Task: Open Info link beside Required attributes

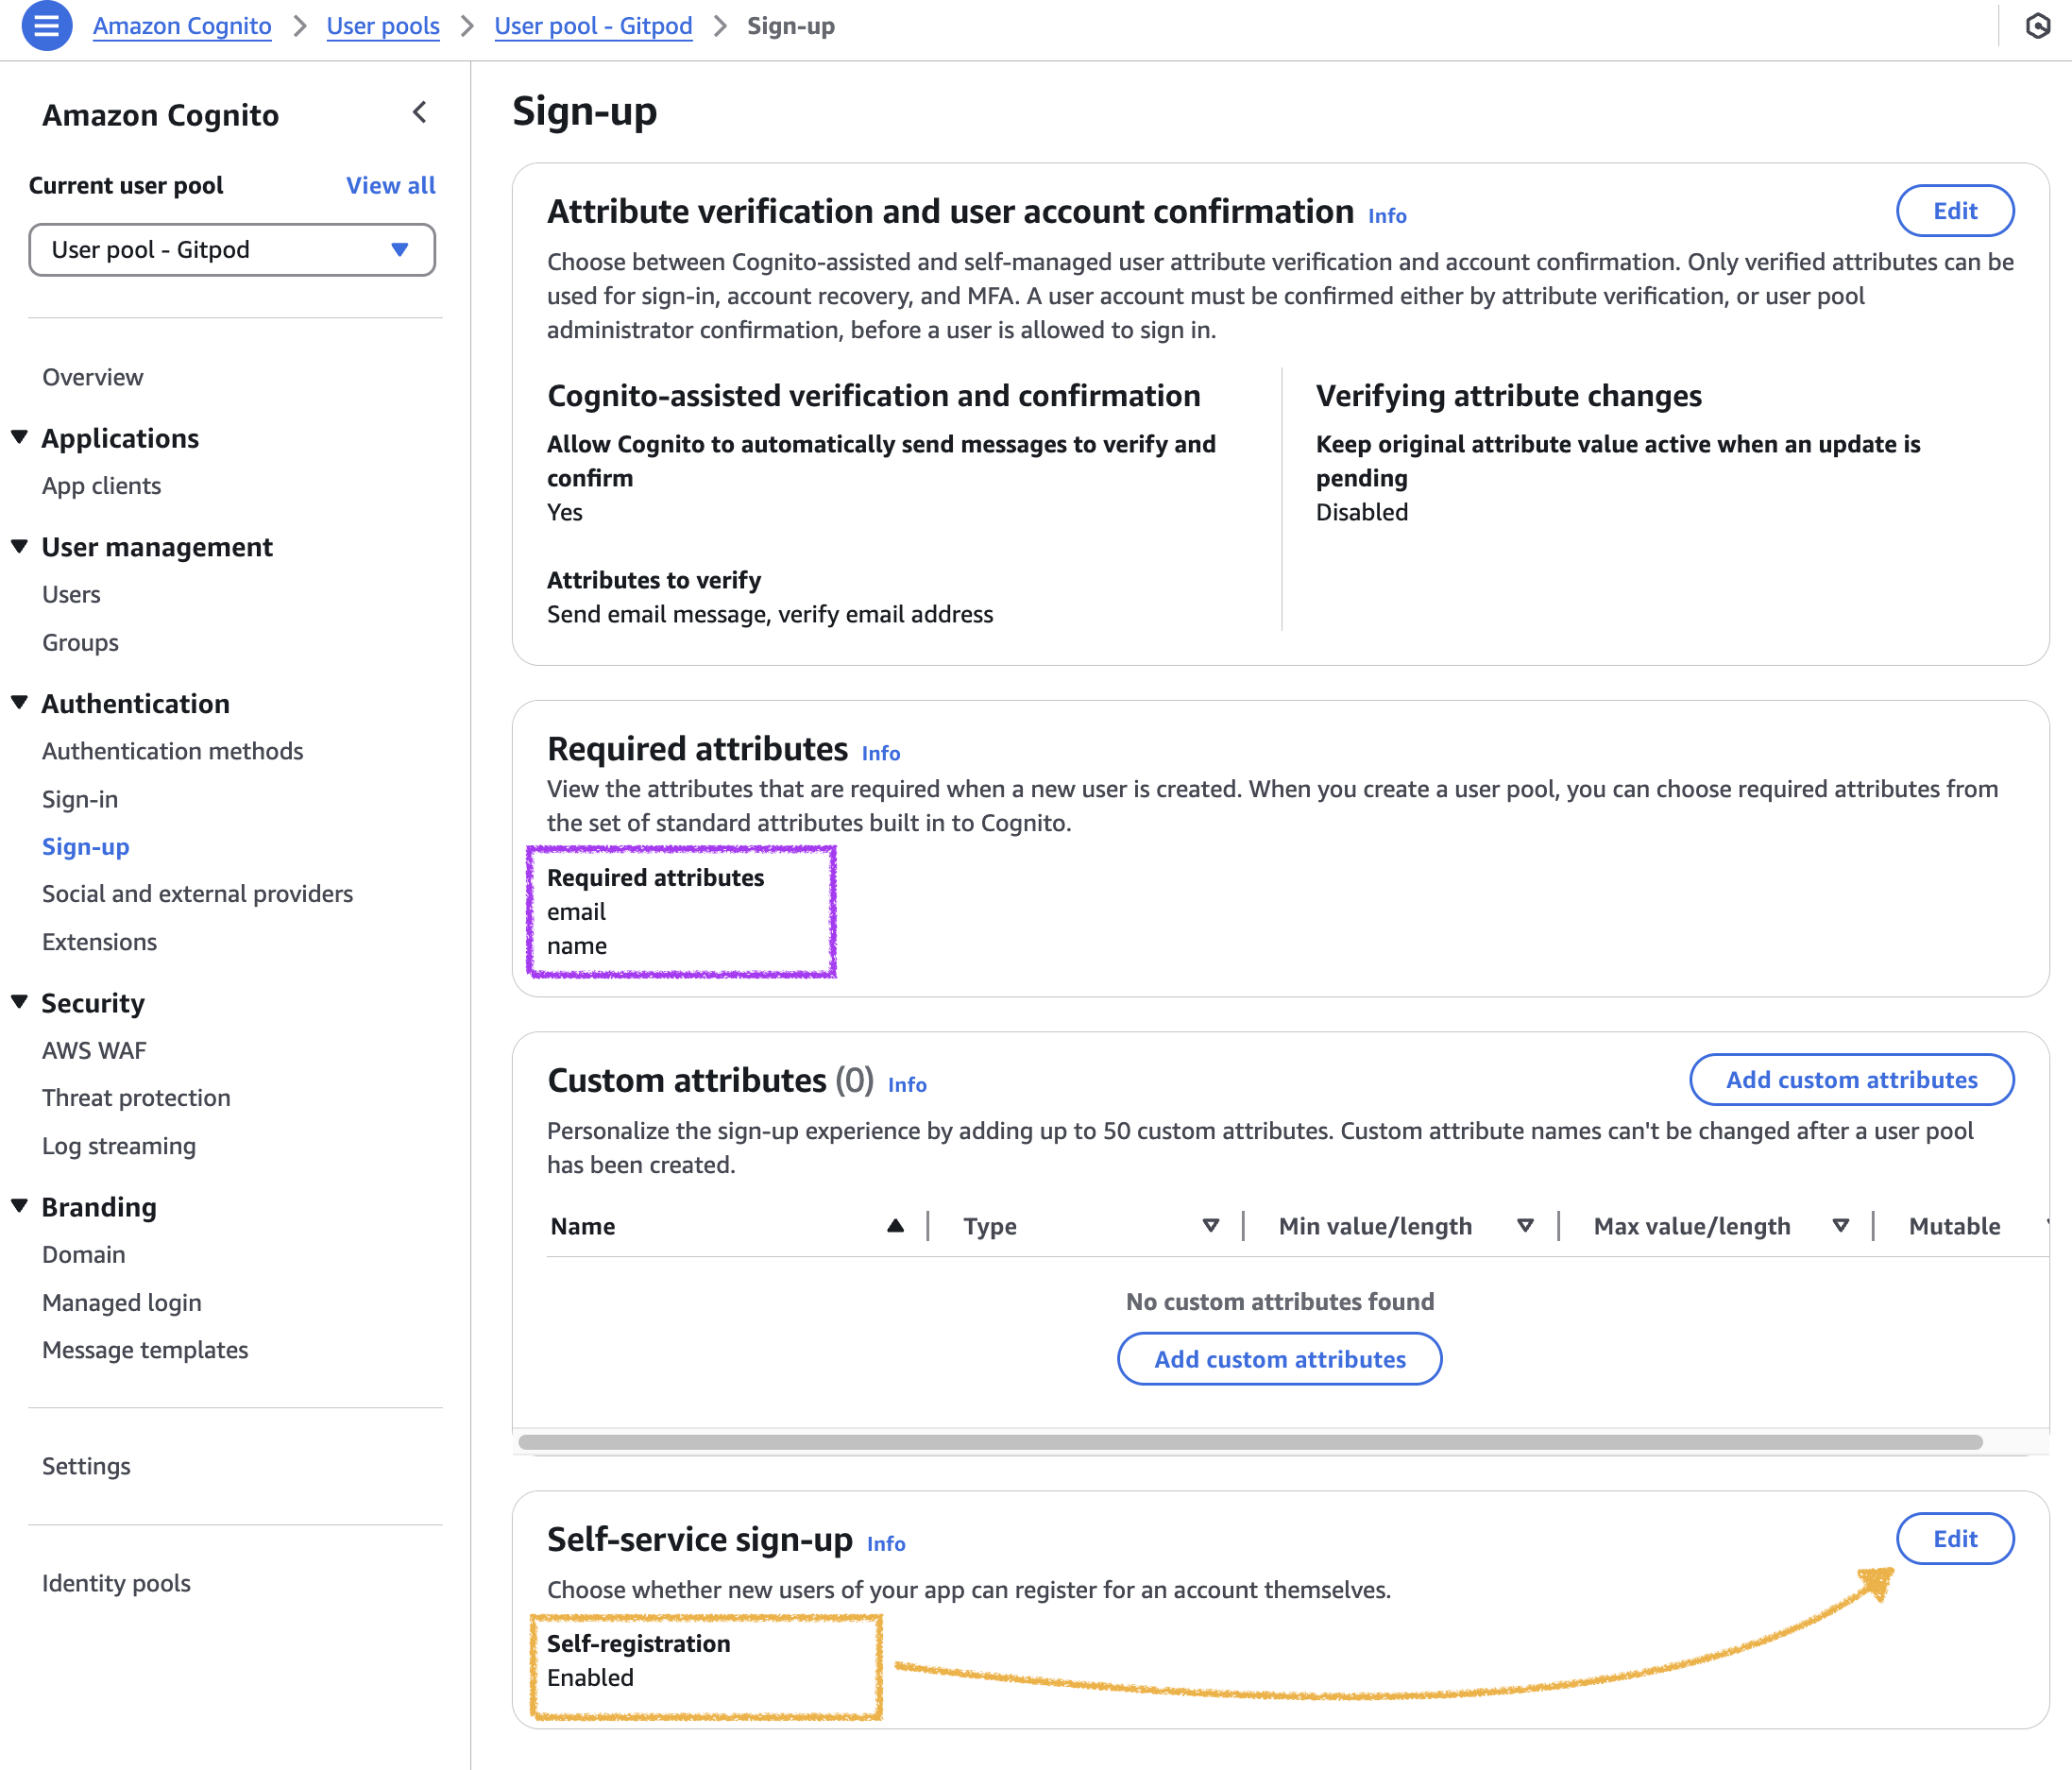Action: pyautogui.click(x=881, y=753)
